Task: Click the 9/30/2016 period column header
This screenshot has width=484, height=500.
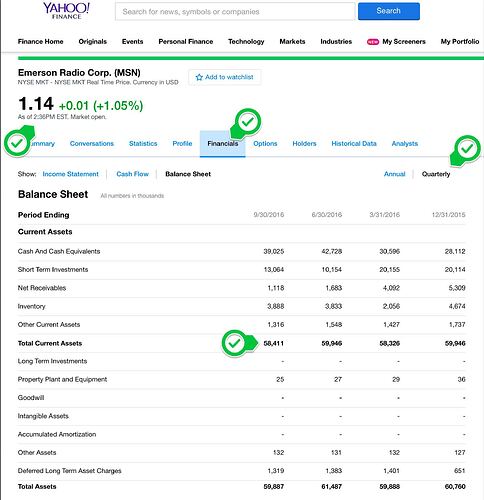Action: tap(269, 215)
